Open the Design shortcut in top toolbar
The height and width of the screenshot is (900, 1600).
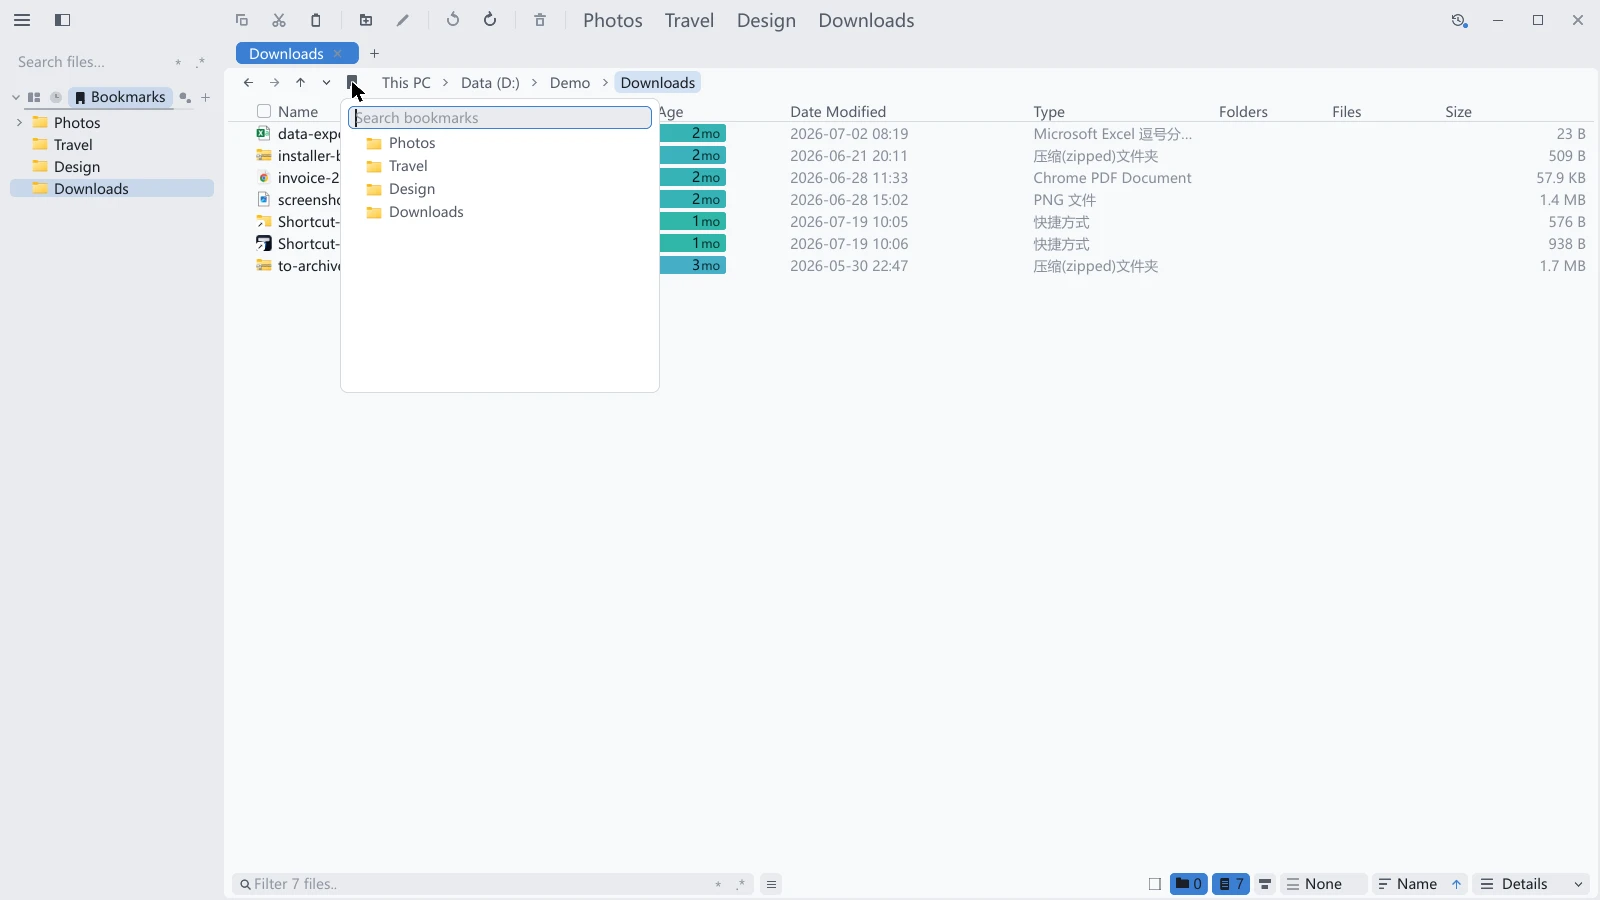pos(766,20)
